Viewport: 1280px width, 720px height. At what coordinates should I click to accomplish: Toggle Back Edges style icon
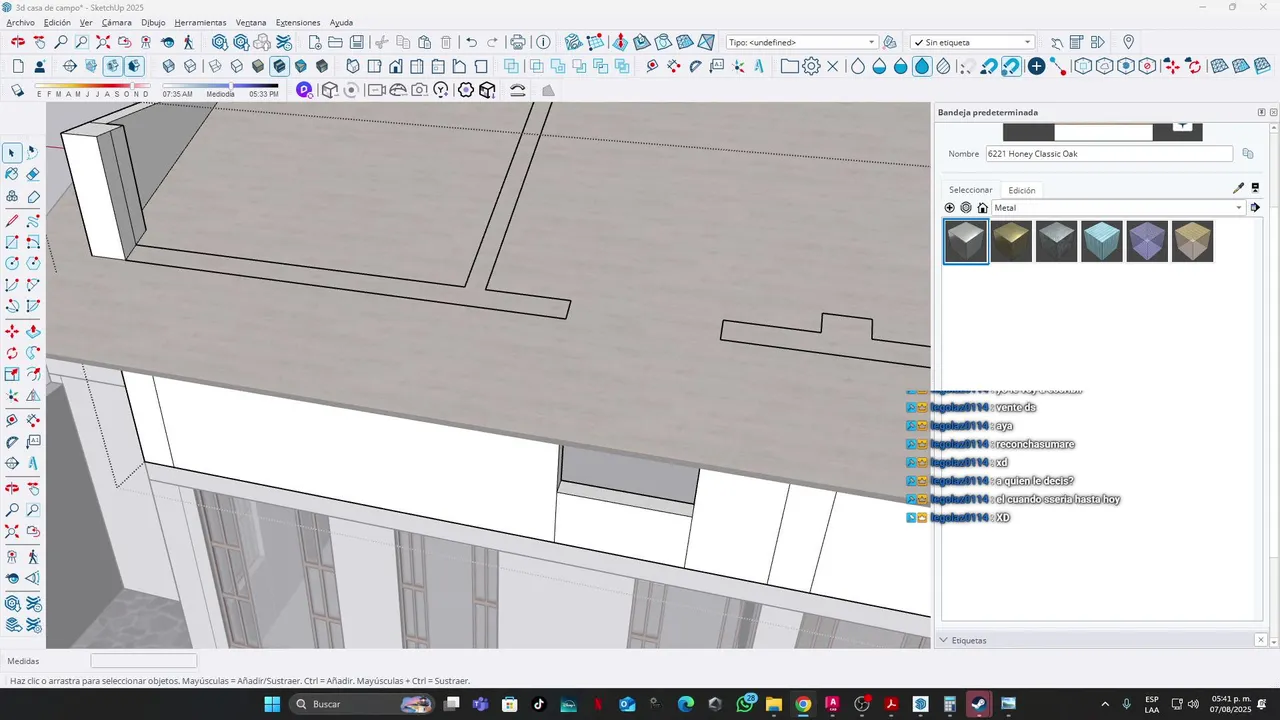[x=190, y=66]
